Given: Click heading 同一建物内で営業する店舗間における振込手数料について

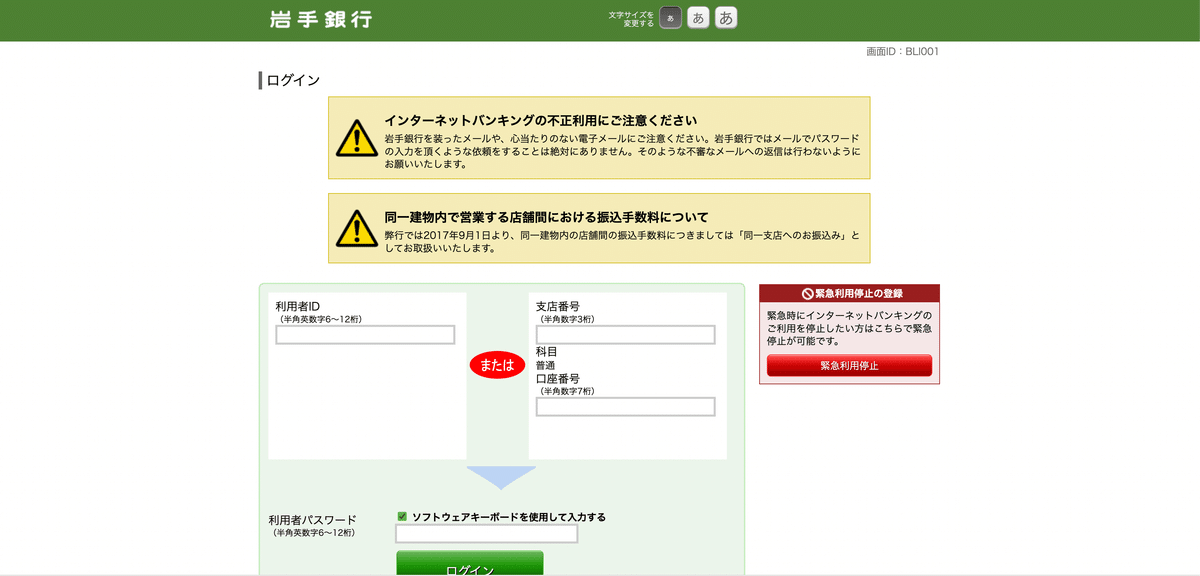Looking at the screenshot, I should [x=546, y=217].
